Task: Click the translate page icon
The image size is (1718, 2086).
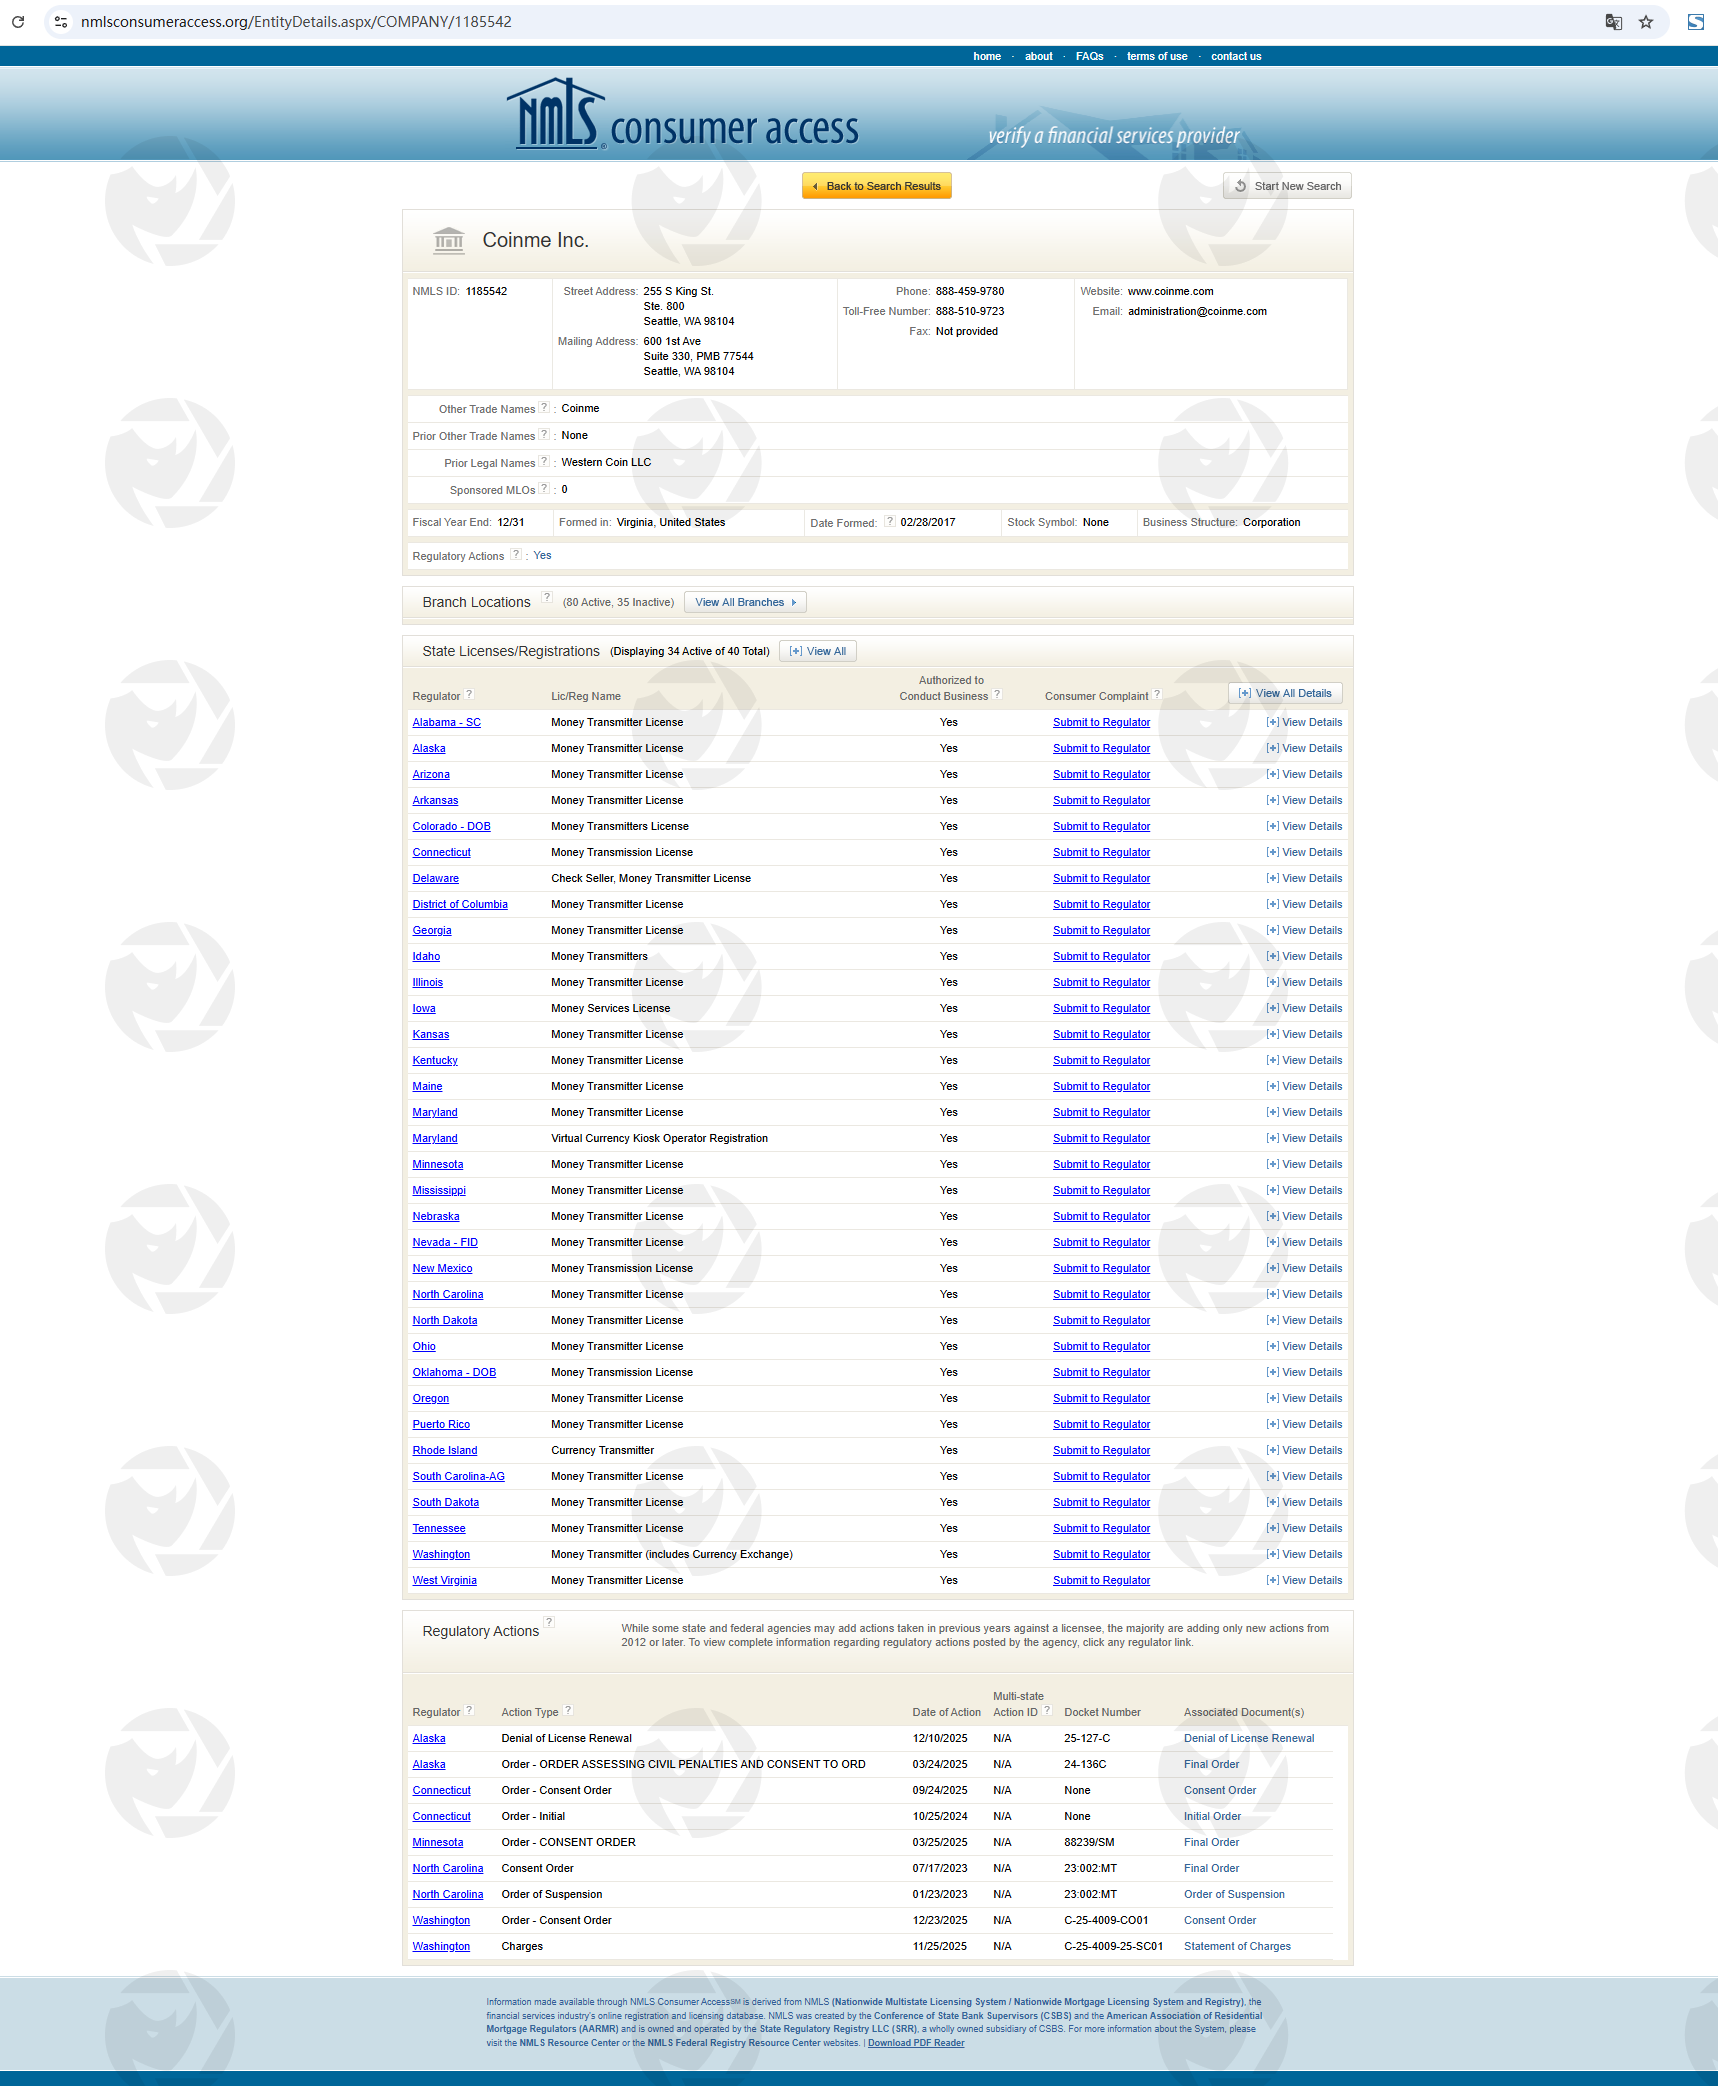Action: pyautogui.click(x=1613, y=22)
